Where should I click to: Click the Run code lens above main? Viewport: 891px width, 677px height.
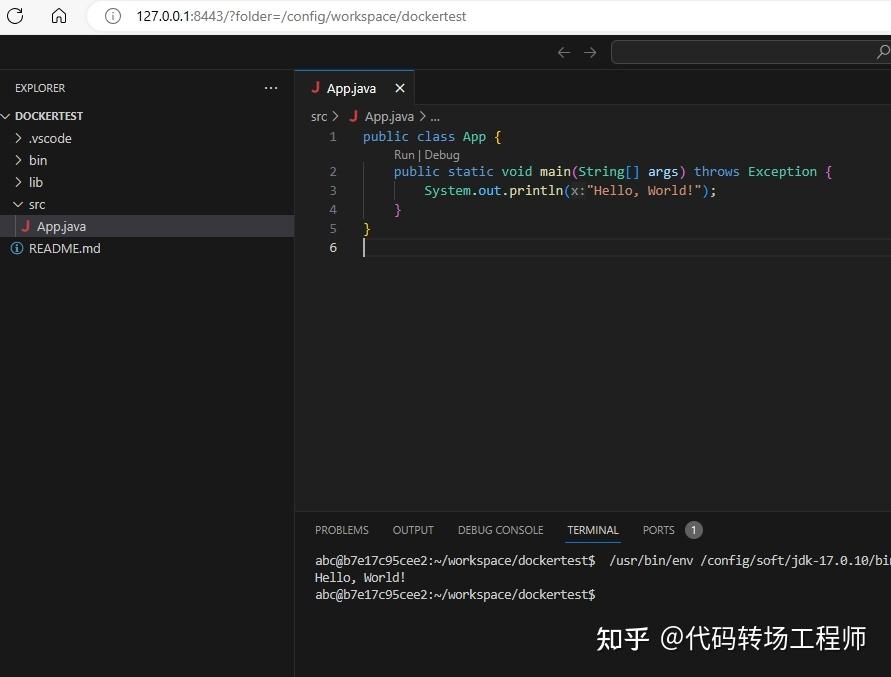point(404,155)
